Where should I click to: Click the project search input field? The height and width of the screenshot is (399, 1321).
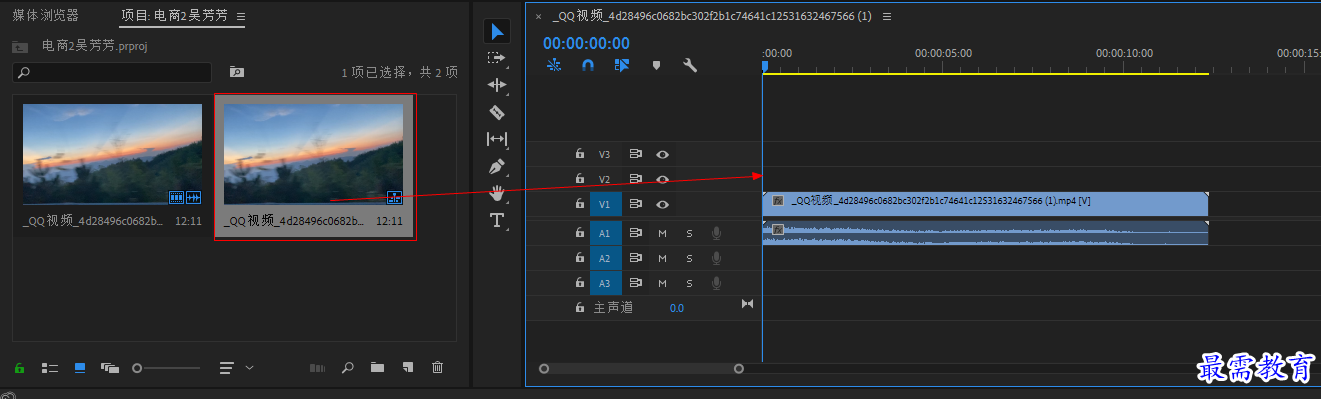(112, 72)
